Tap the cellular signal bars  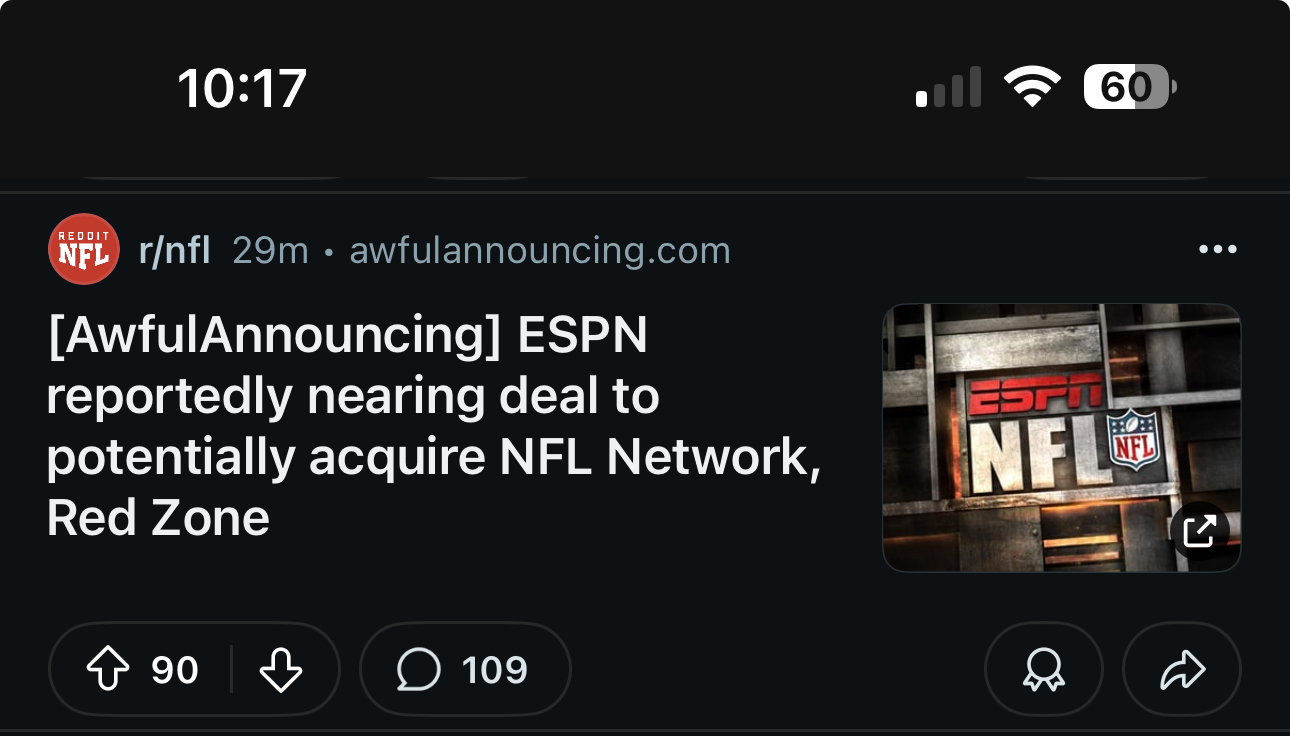(x=947, y=88)
